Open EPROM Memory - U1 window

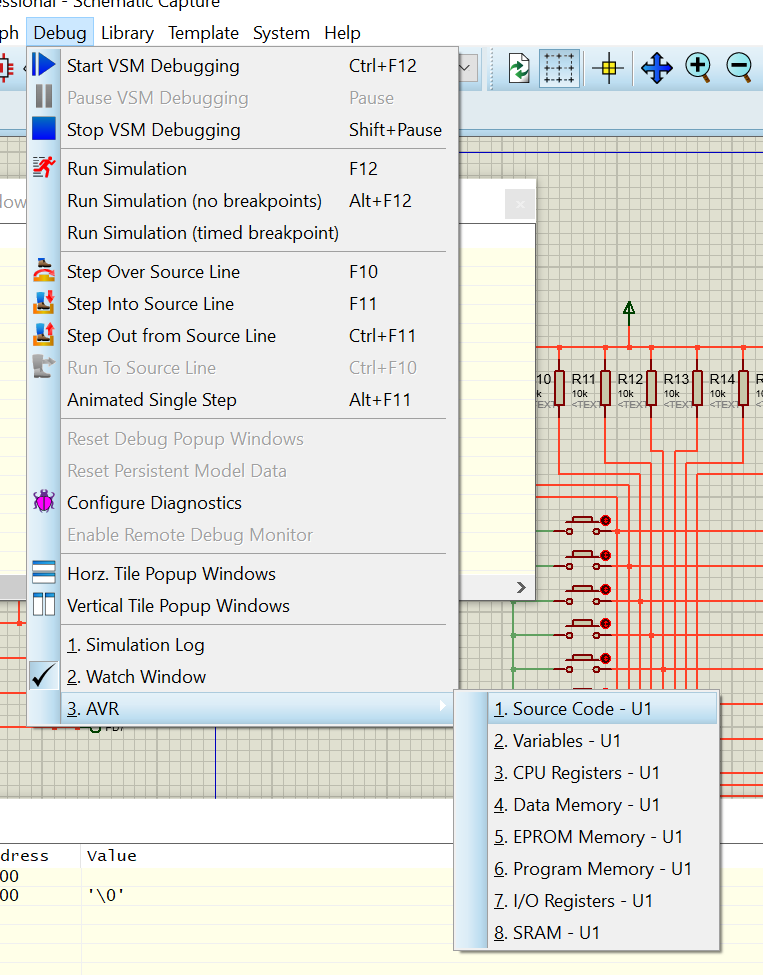point(587,837)
